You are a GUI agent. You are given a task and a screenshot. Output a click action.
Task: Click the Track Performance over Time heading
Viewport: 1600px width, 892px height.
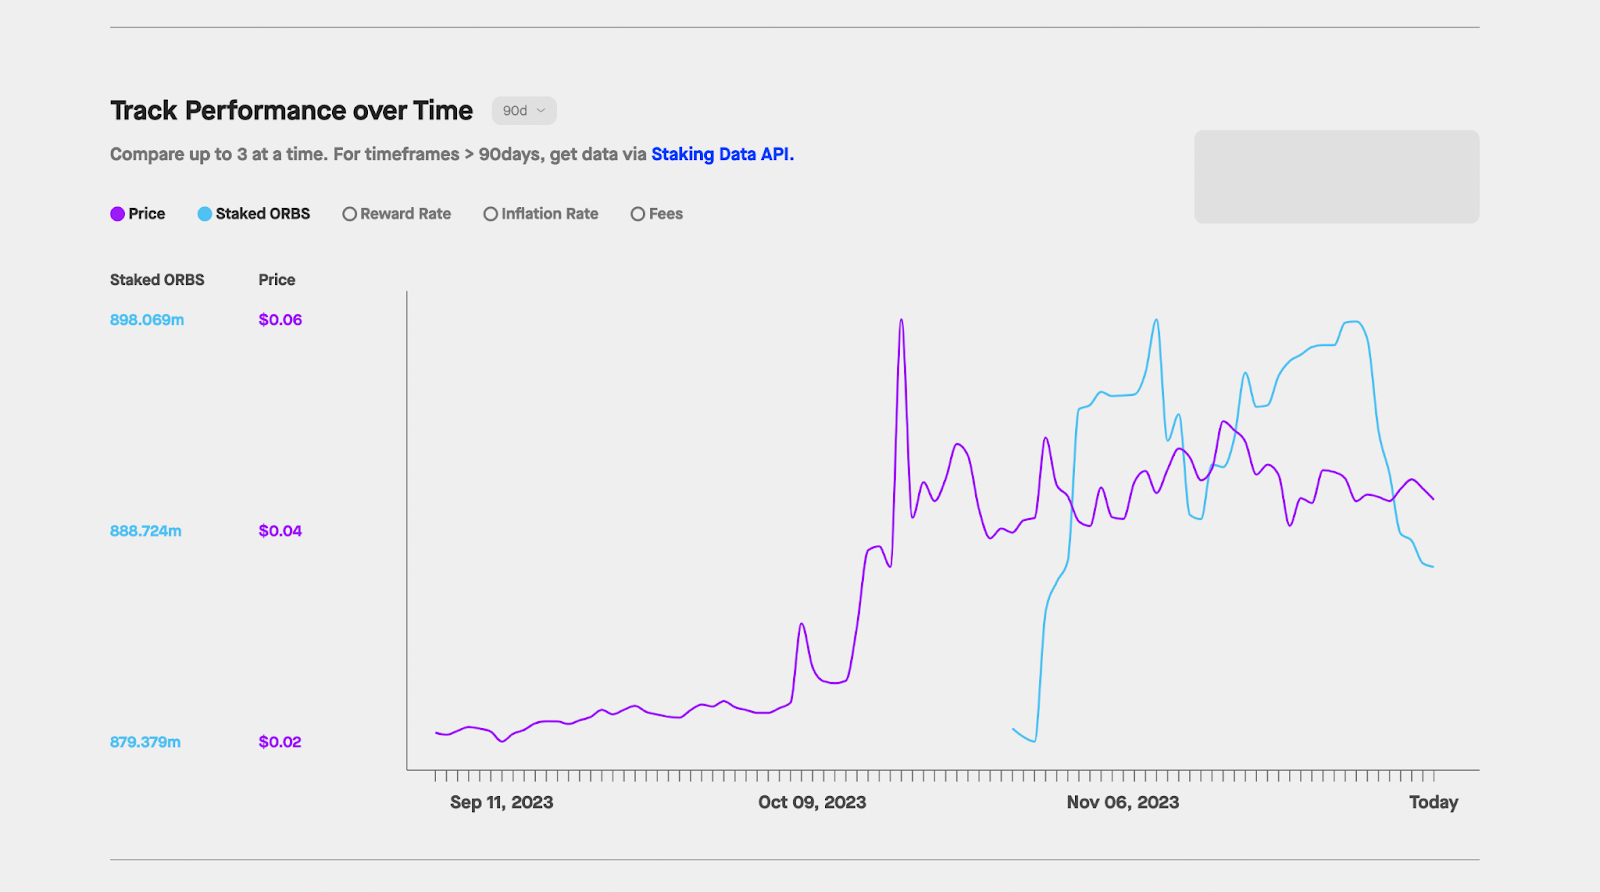pyautogui.click(x=291, y=110)
